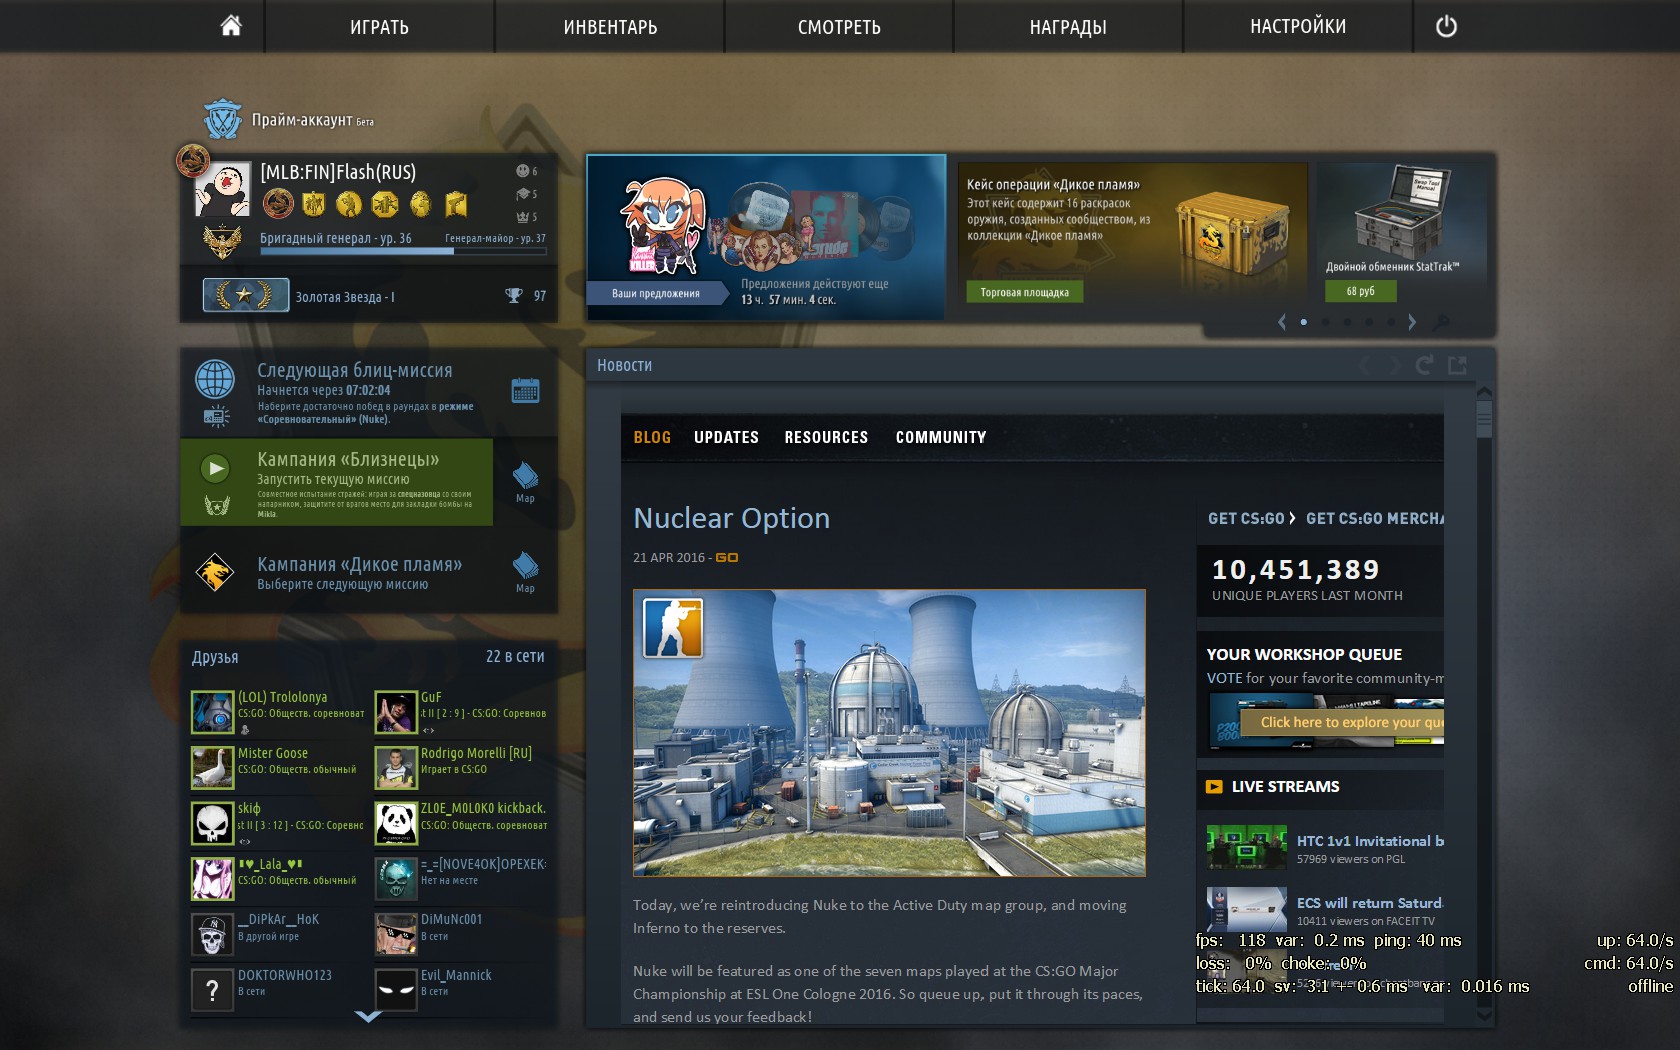The width and height of the screenshot is (1680, 1050).
Task: Select the first store page dot
Action: coord(1303,322)
